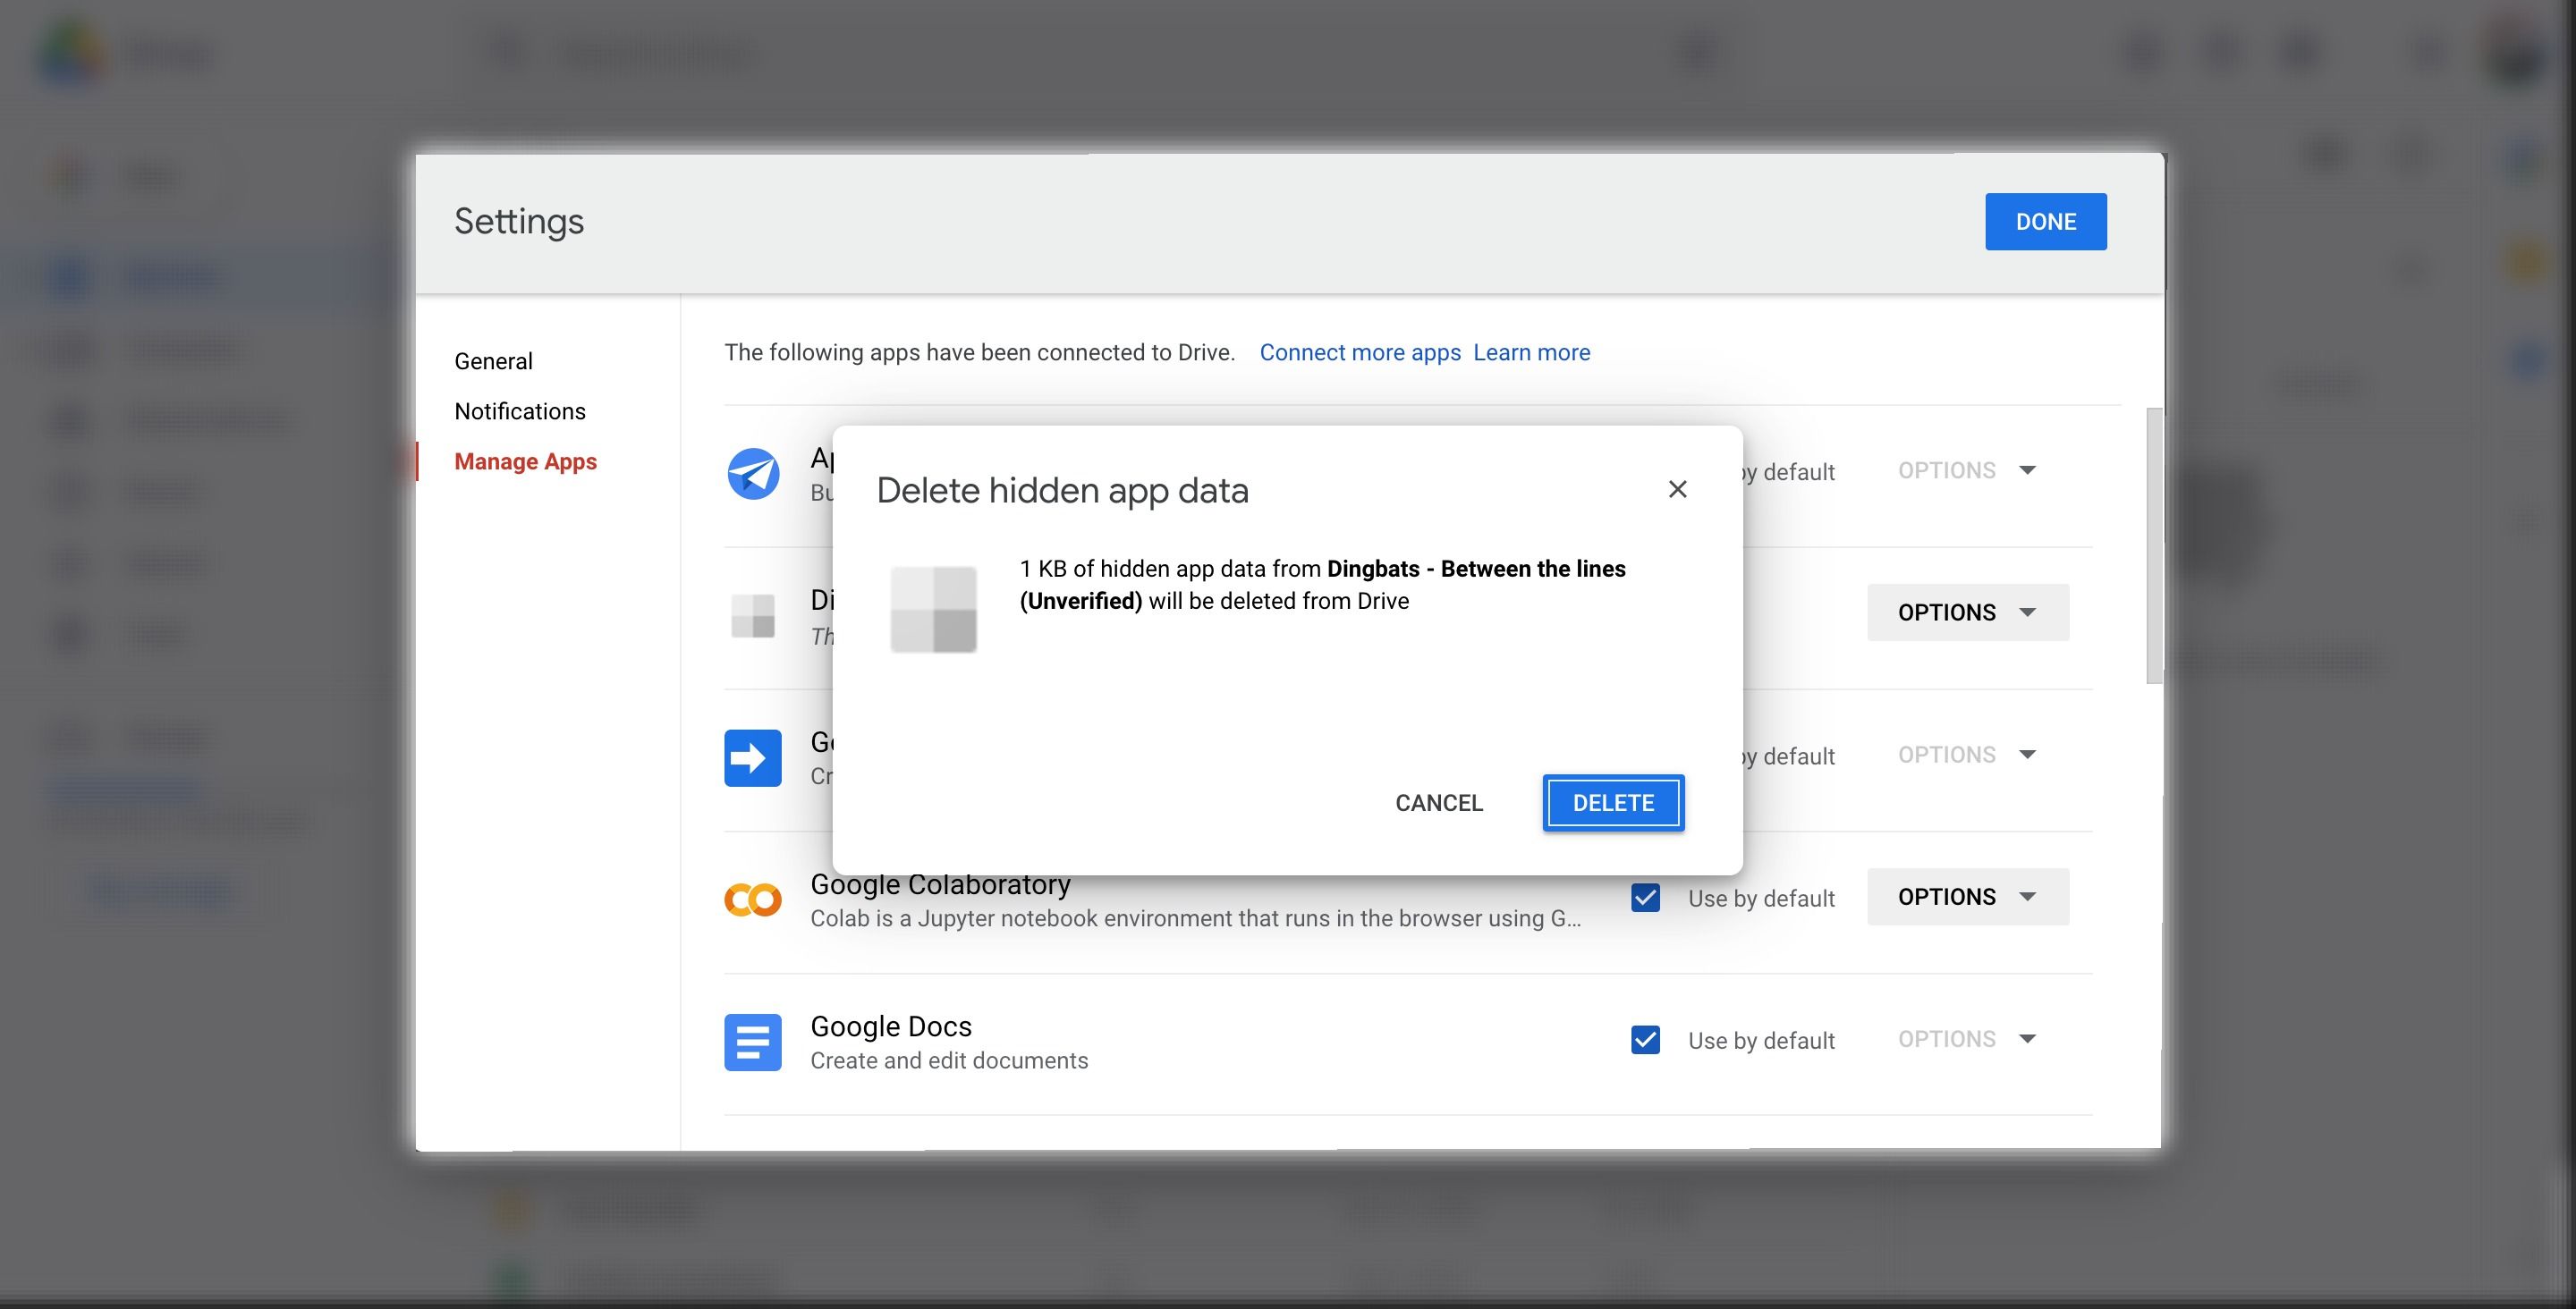Click the apps list vertical scrollbar
This screenshot has height=1309, width=2576.
coord(2153,546)
